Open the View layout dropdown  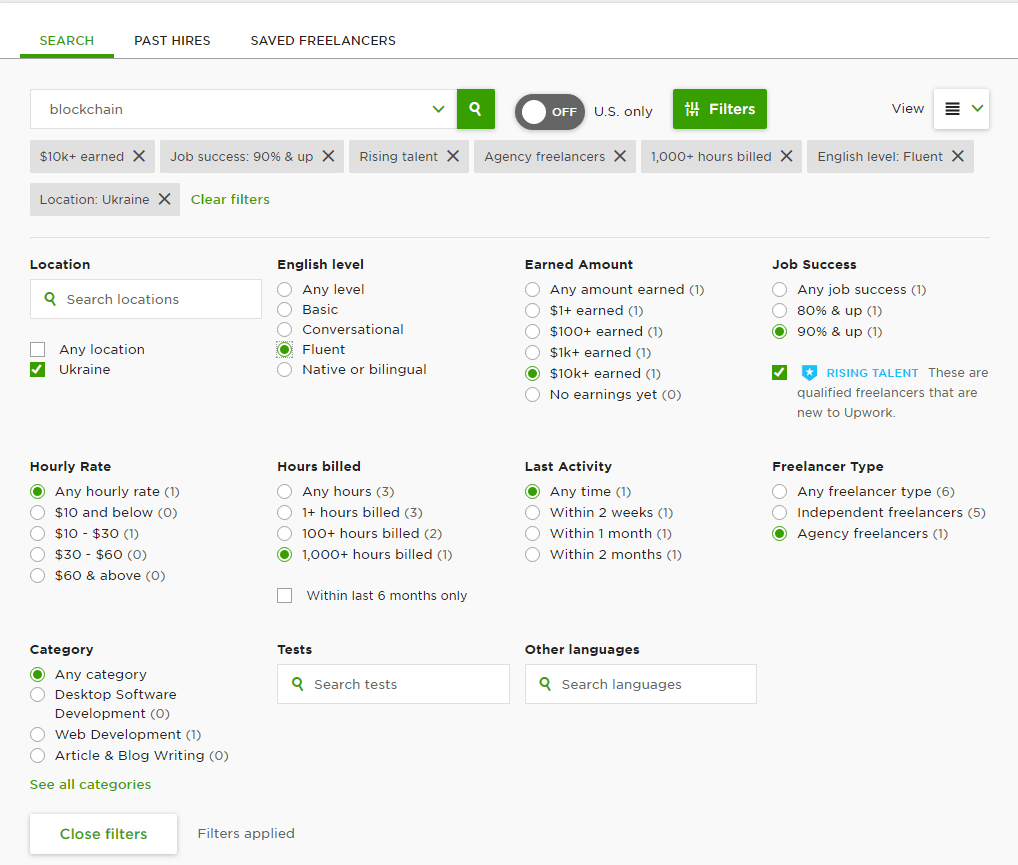point(961,109)
